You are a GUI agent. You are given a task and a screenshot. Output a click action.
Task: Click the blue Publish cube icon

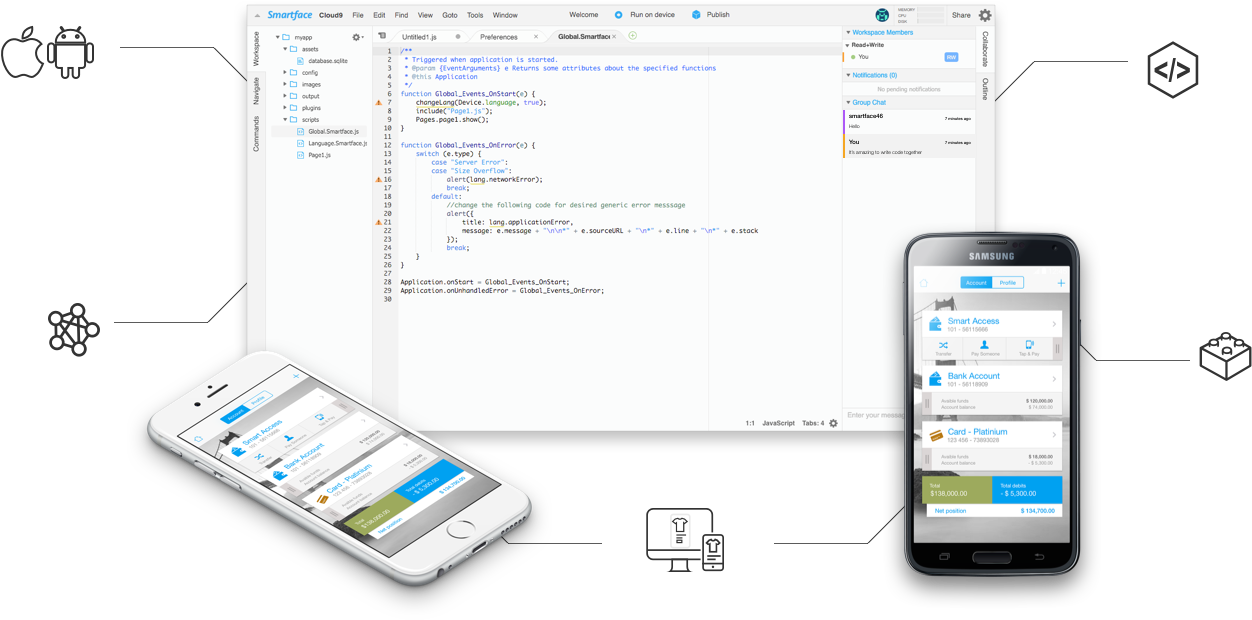click(696, 15)
